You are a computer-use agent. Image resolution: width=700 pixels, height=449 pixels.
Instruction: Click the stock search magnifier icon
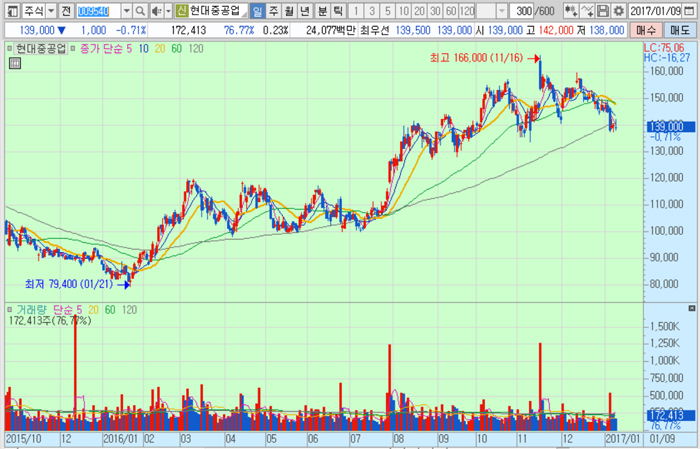click(x=141, y=10)
